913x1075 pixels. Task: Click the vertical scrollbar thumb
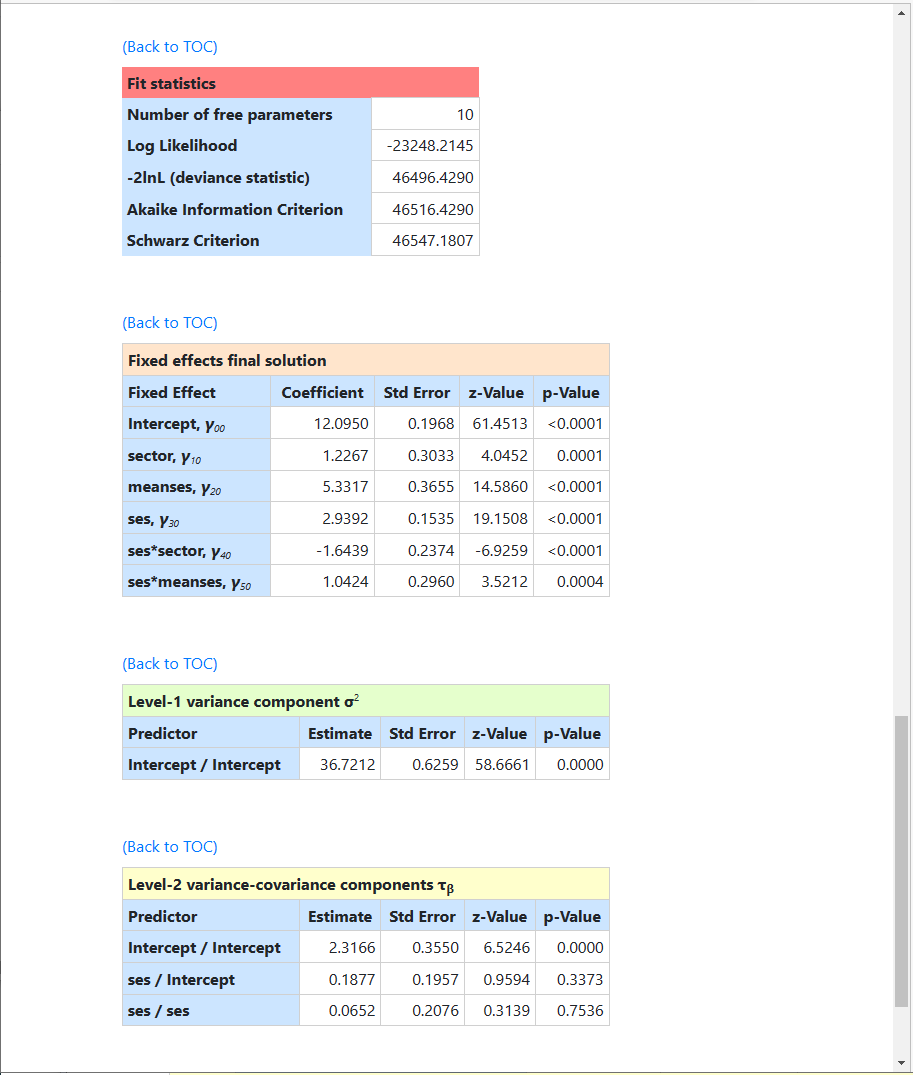click(903, 860)
